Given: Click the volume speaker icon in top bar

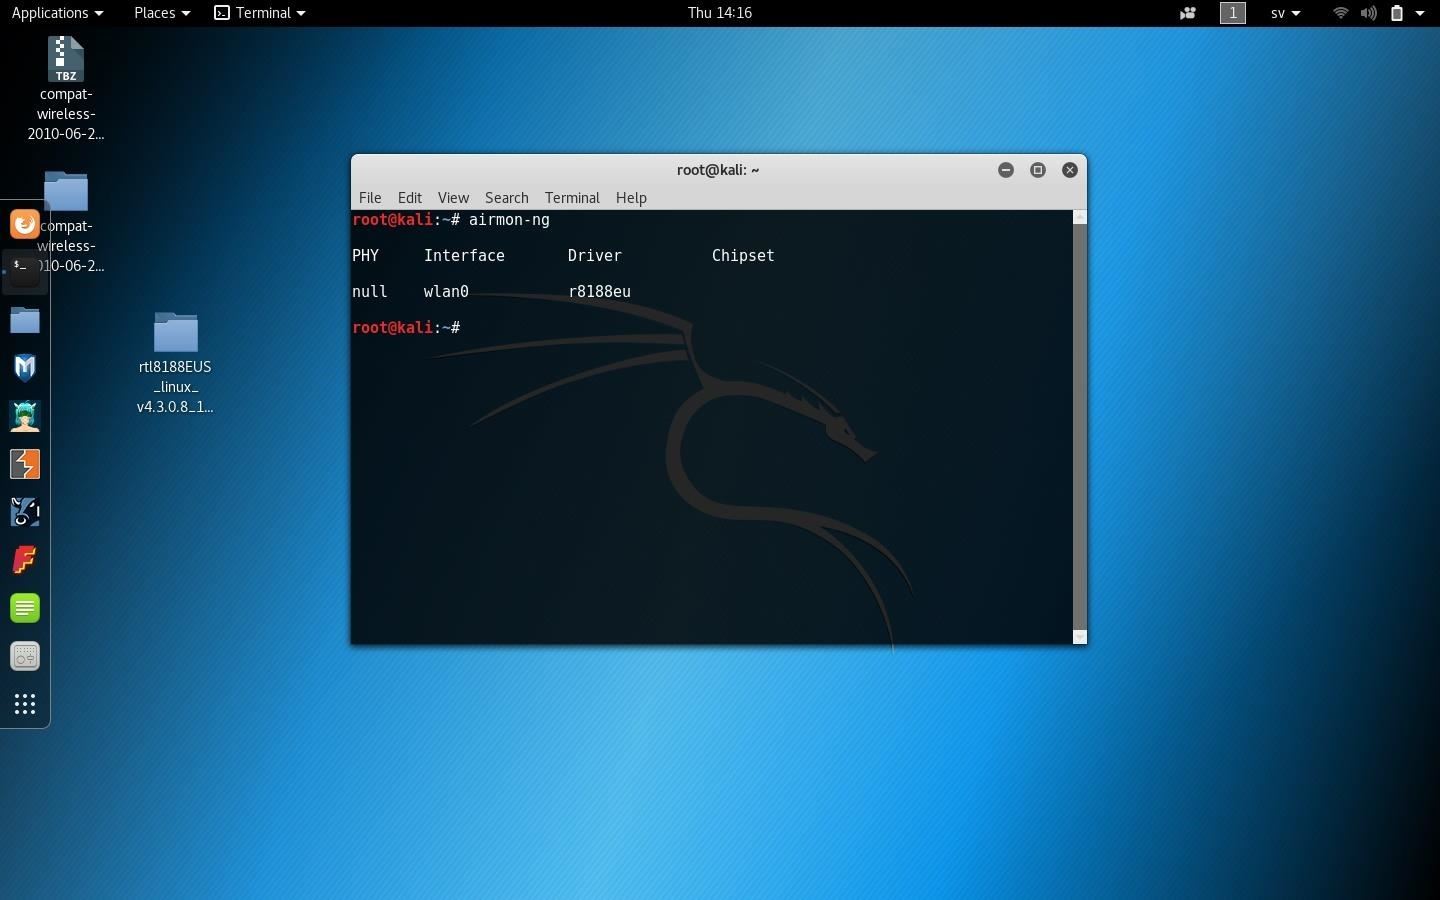Looking at the screenshot, I should (x=1368, y=13).
